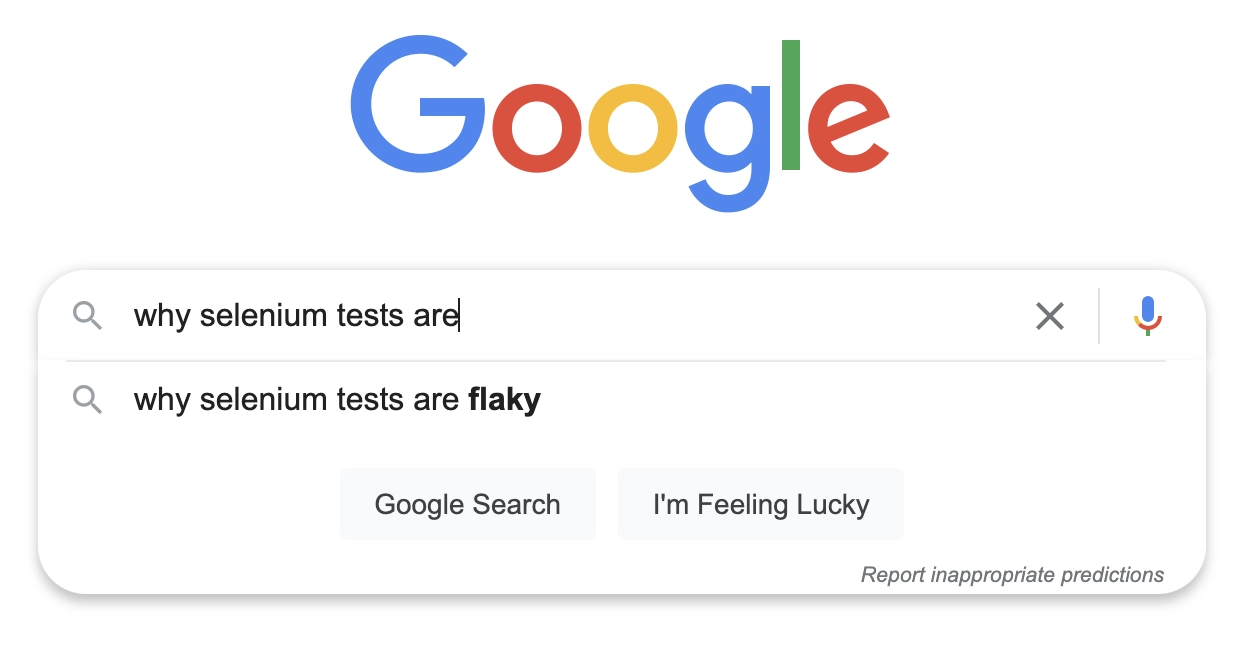Click the bold word "flaky" in the suggestion
Image resolution: width=1250 pixels, height=666 pixels.
pos(504,400)
